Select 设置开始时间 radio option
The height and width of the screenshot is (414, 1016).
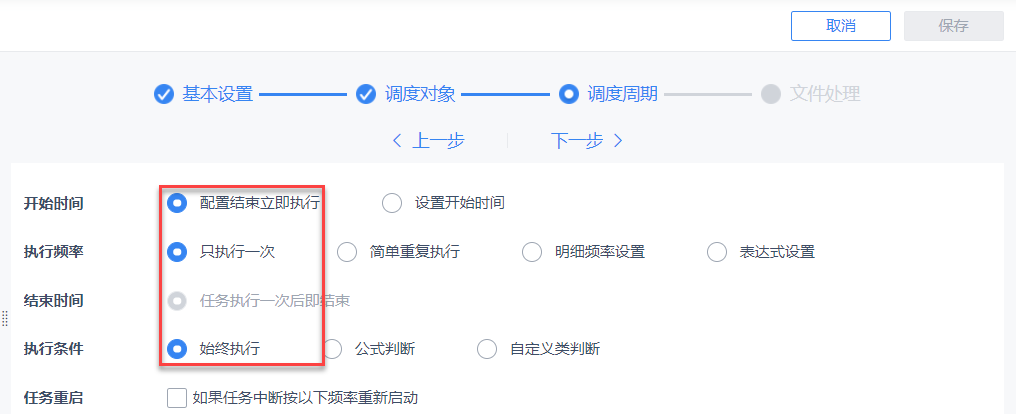click(x=392, y=203)
